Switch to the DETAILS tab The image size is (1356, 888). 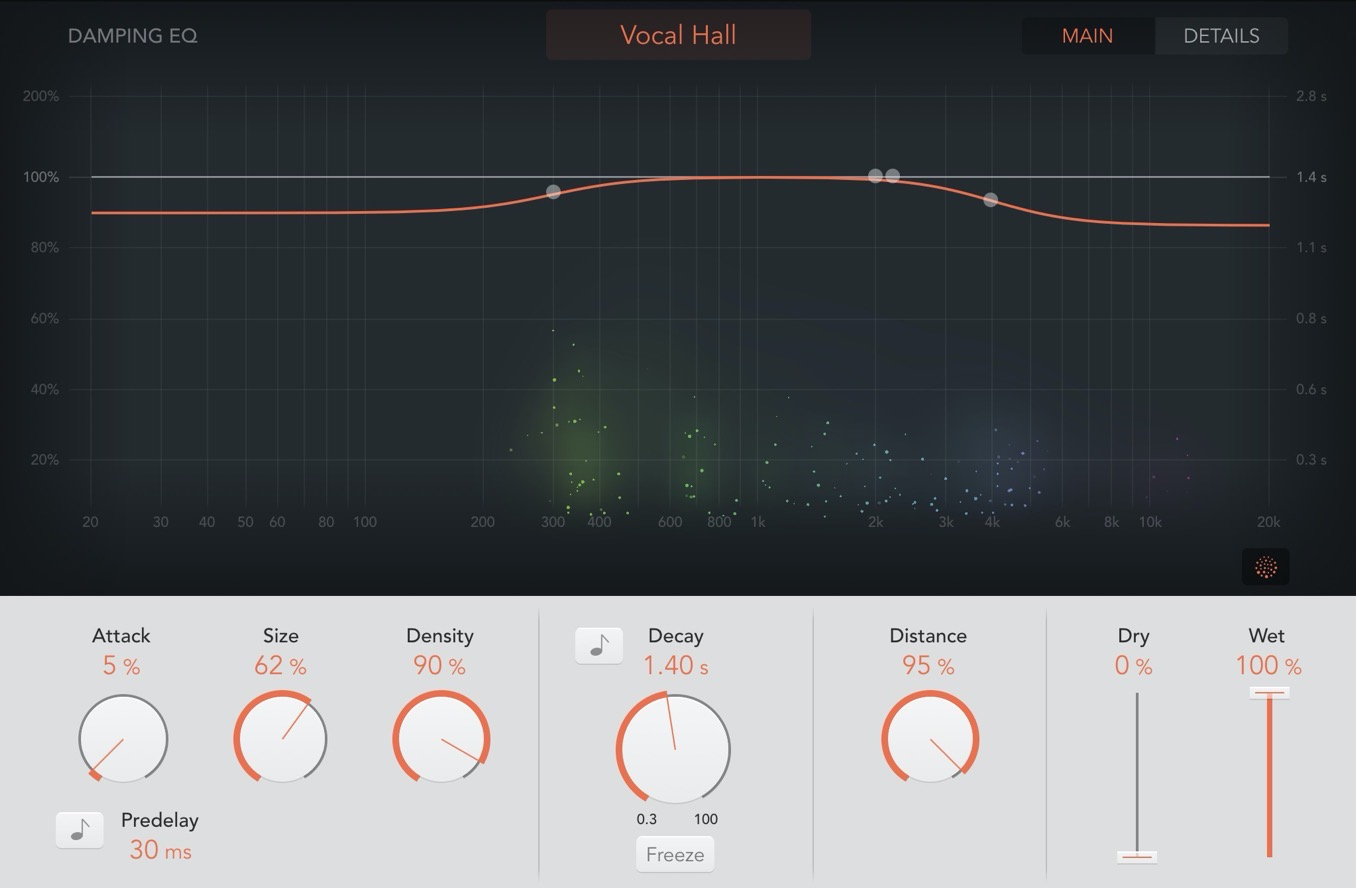(1221, 36)
